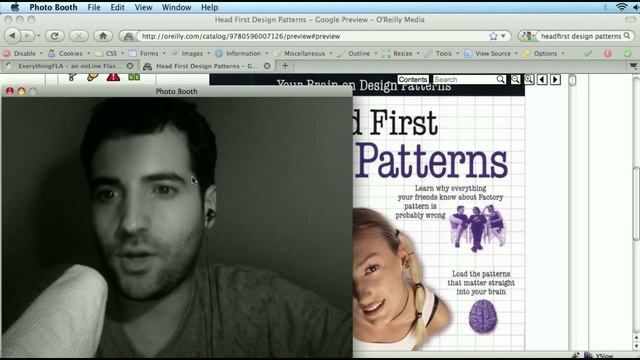Expand the Outline dropdown

[x=357, y=53]
